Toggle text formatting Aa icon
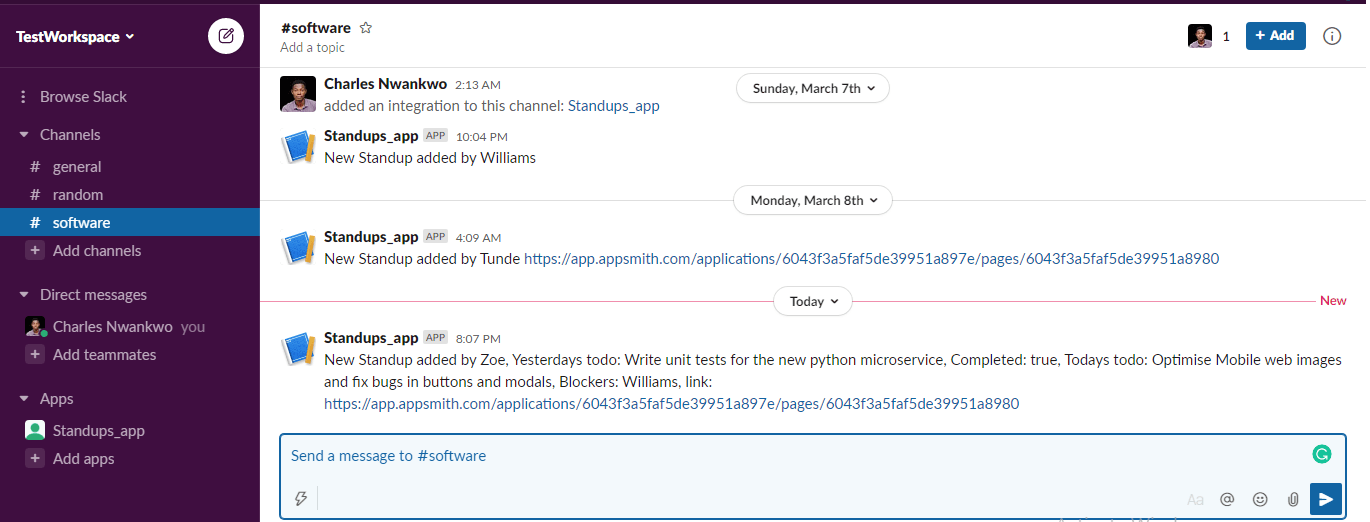This screenshot has height=522, width=1370. pos(1195,499)
